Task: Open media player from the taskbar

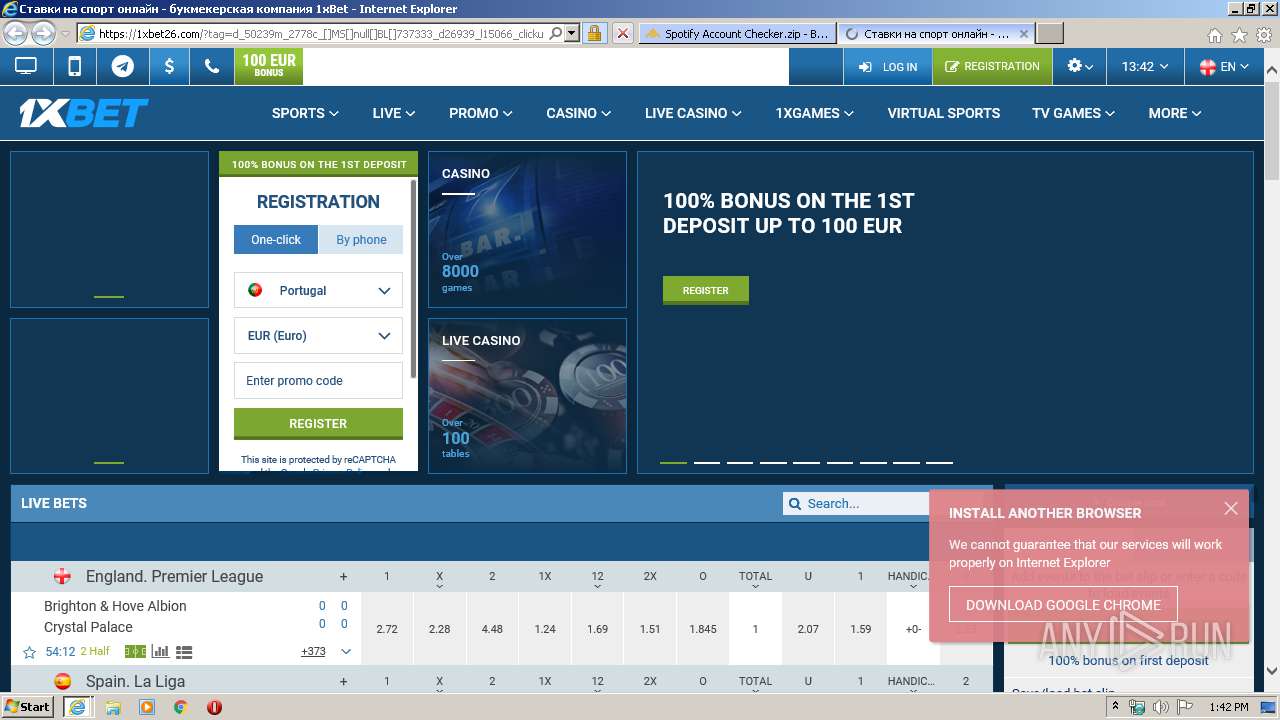Action: pyautogui.click(x=147, y=706)
